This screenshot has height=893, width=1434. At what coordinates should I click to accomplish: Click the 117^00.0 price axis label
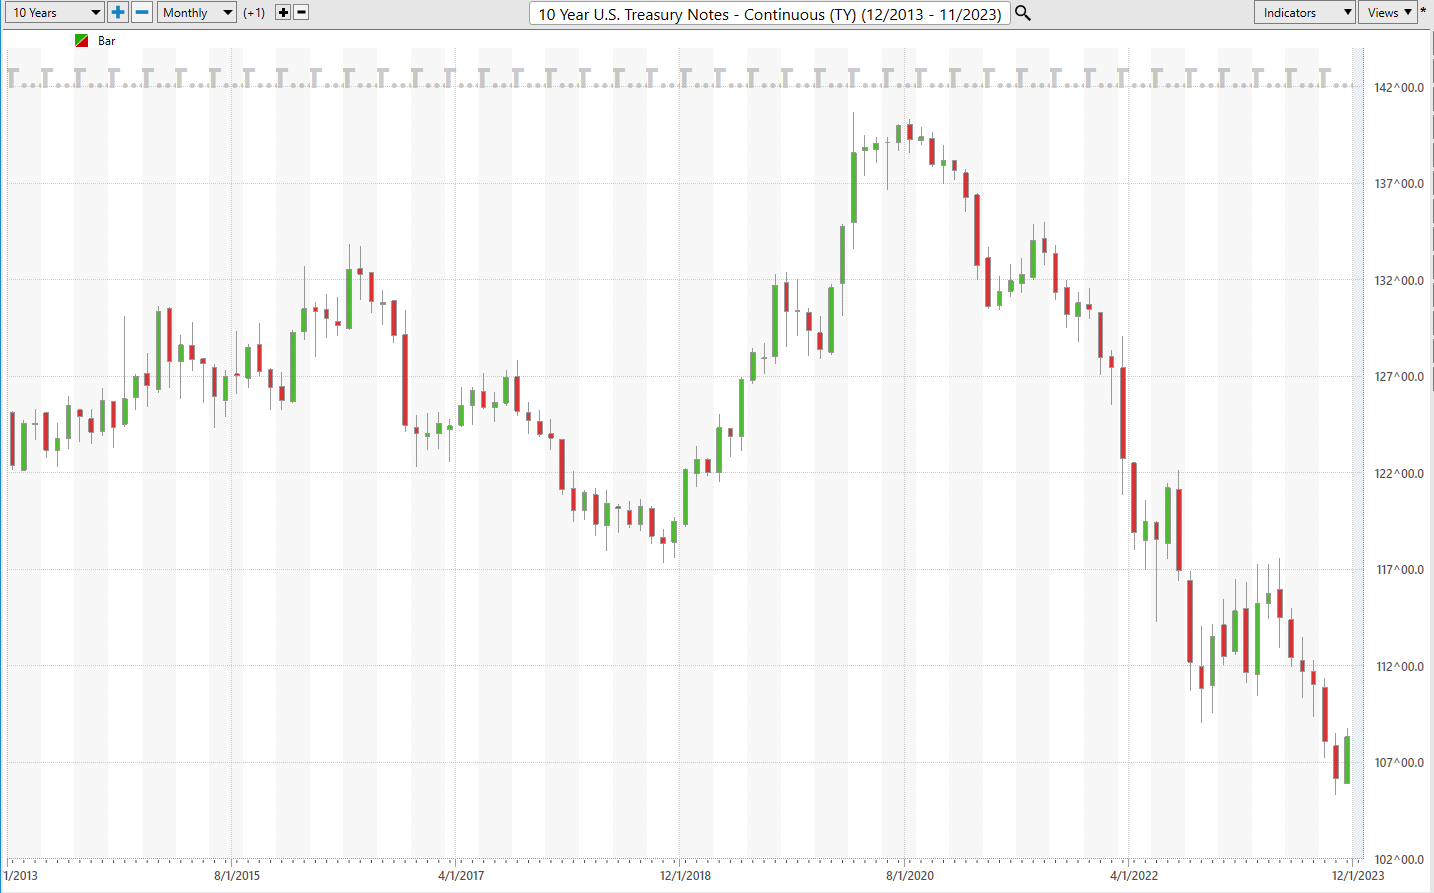point(1399,570)
